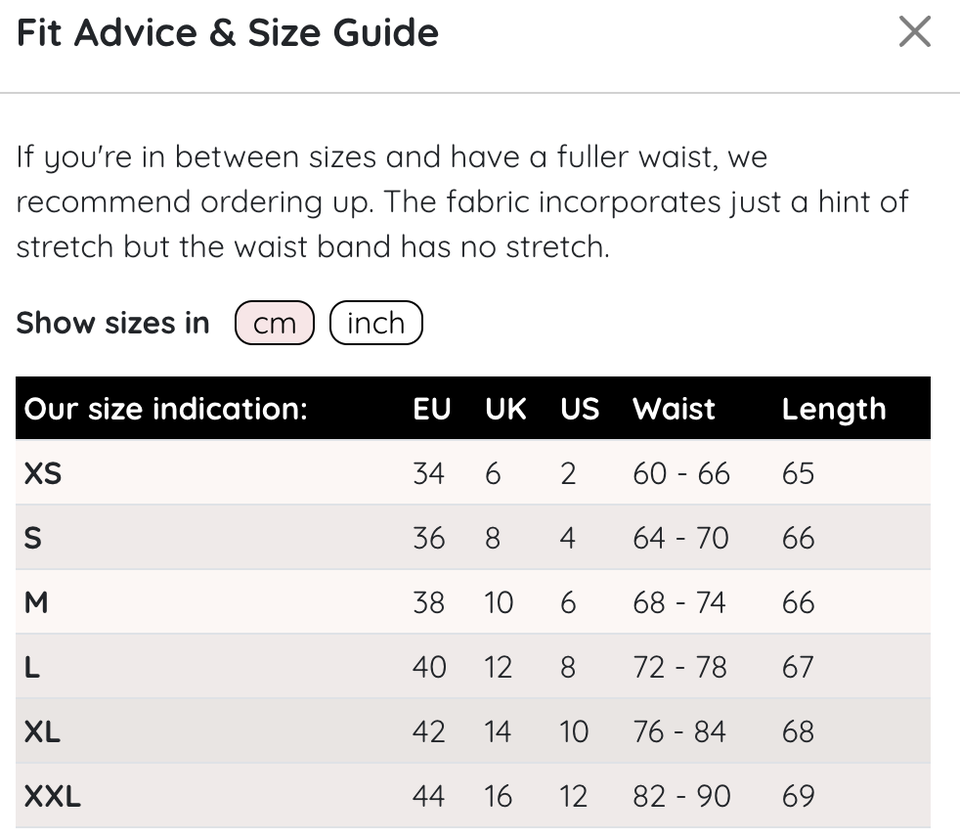Click the Fit Advice & Size Guide title

coord(228,33)
